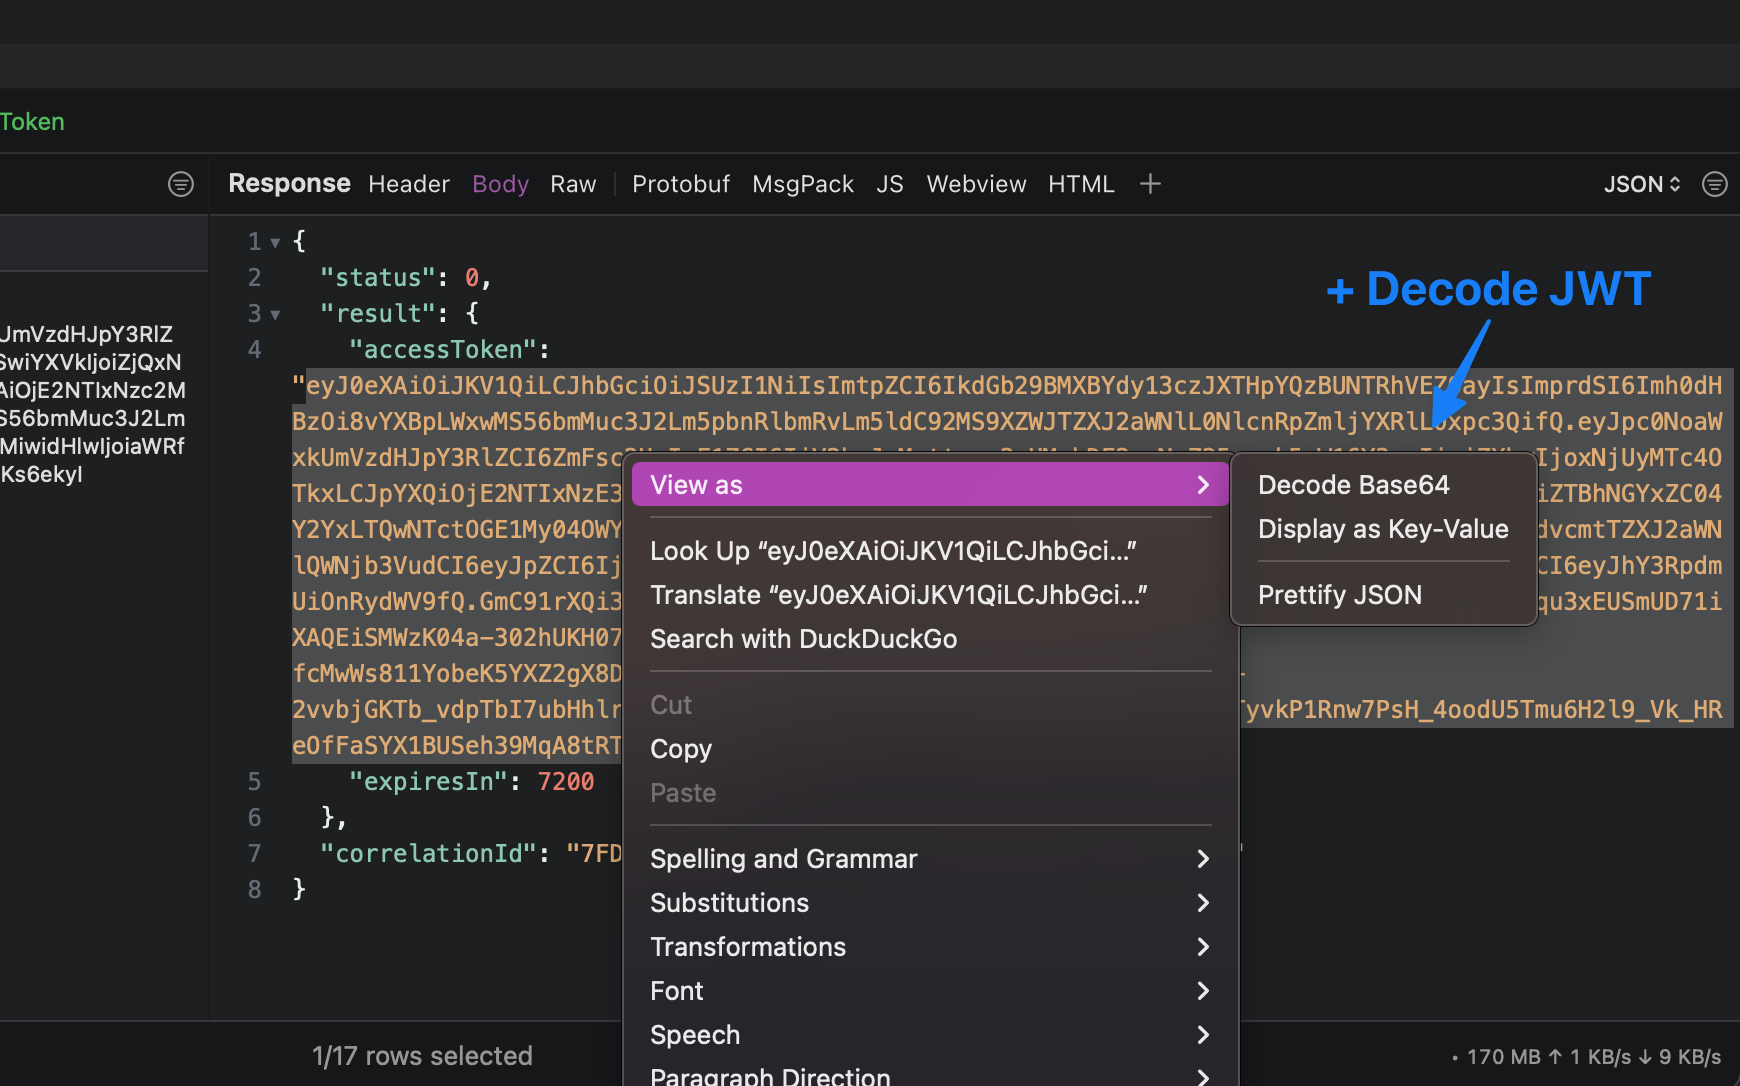This screenshot has width=1740, height=1086.
Task: Open the View as submenu
Action: coord(930,485)
